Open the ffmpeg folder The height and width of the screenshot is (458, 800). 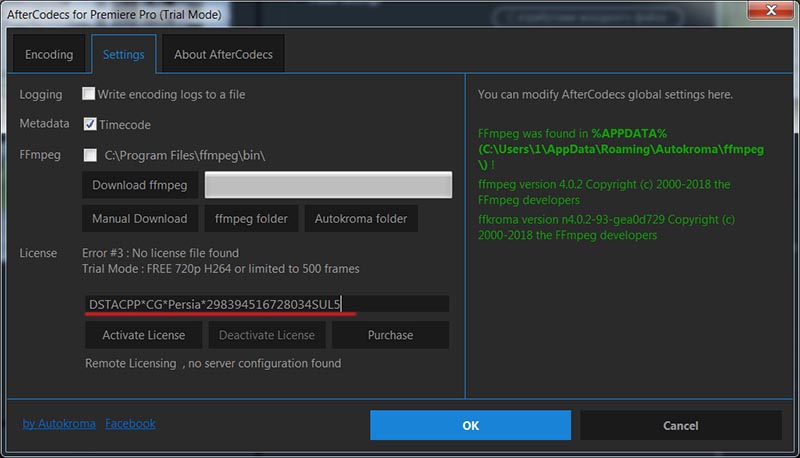tap(251, 218)
